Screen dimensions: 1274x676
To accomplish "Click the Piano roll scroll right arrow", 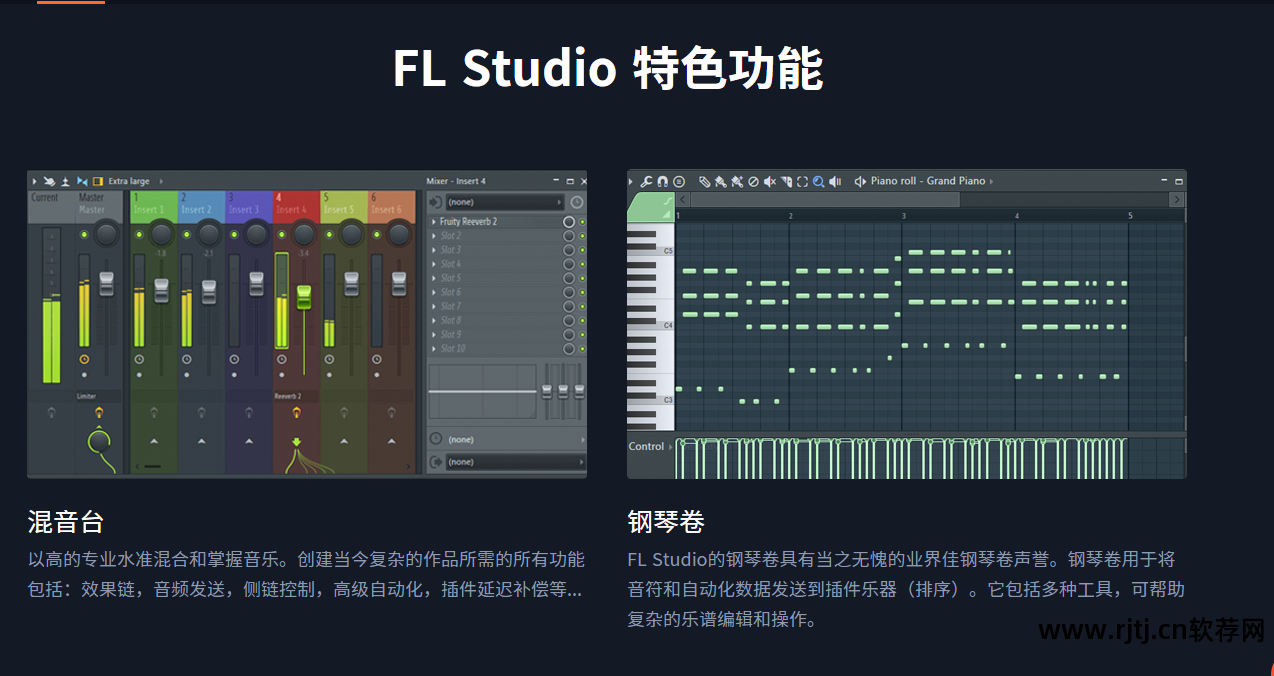I will tap(1176, 200).
